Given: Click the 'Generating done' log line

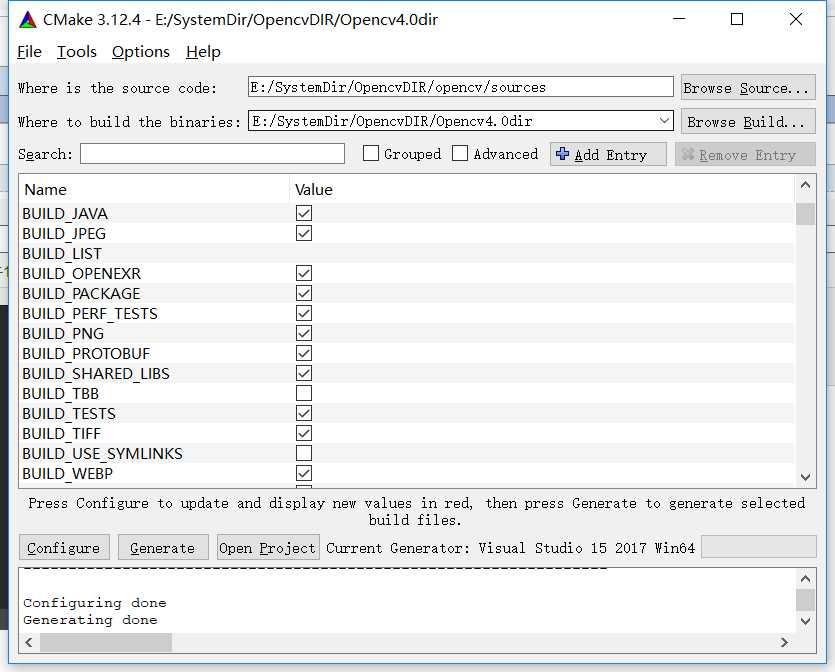Looking at the screenshot, I should (90, 620).
